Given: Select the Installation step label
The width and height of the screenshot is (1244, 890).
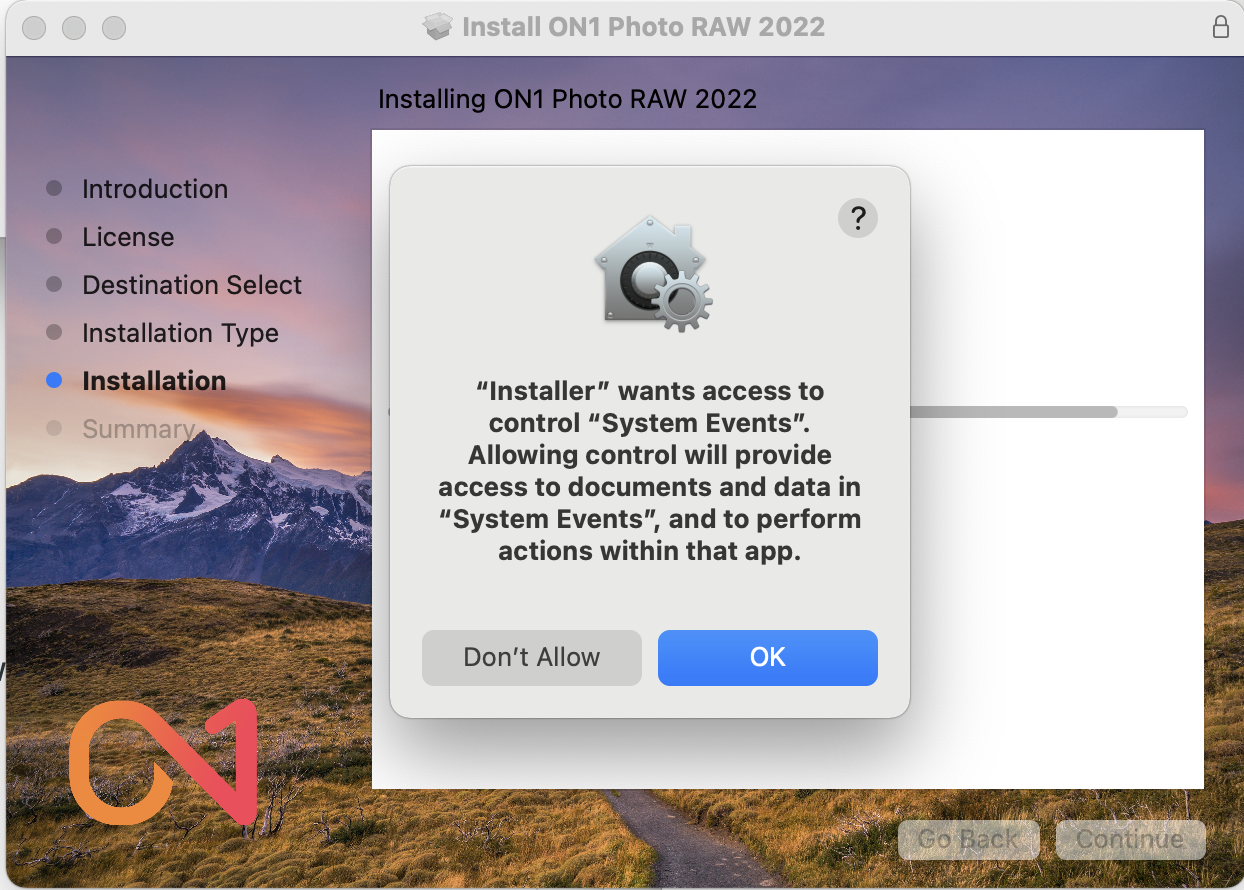Looking at the screenshot, I should tap(154, 381).
